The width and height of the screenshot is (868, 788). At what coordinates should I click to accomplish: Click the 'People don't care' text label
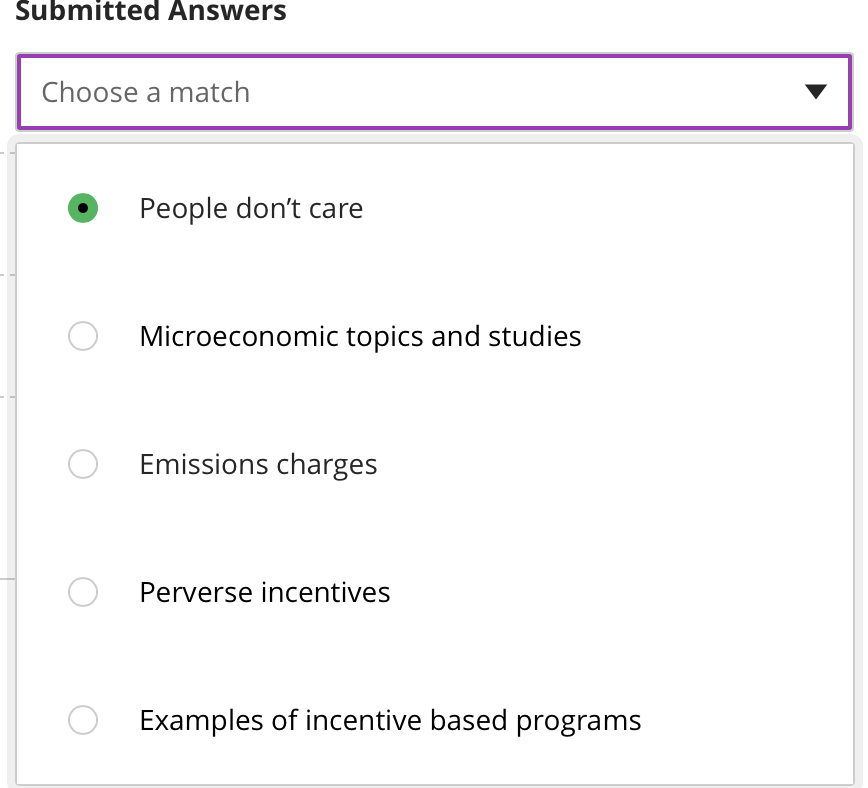tap(251, 208)
